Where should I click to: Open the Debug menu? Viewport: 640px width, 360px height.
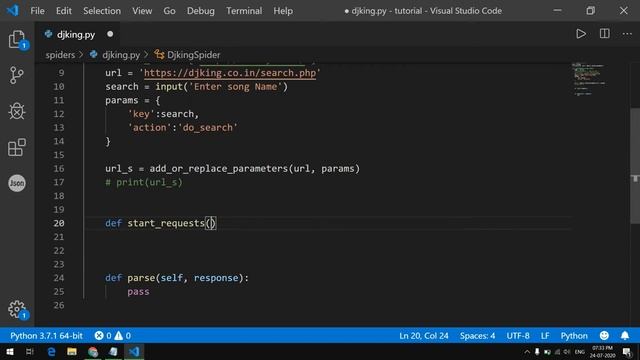pyautogui.click(x=201, y=11)
